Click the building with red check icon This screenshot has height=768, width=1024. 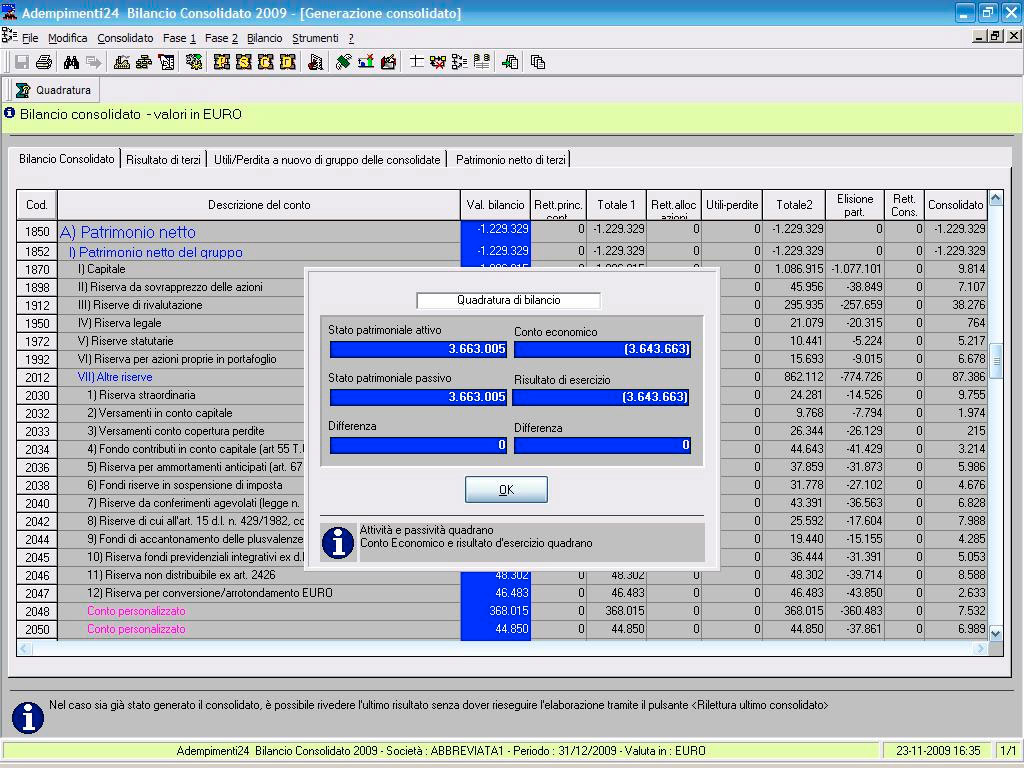pyautogui.click(x=315, y=62)
